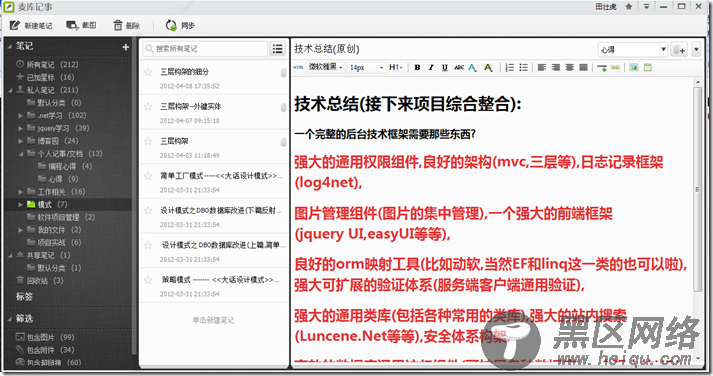Click the 删除 delete button
Screen dimensions: 713x376
tap(126, 25)
